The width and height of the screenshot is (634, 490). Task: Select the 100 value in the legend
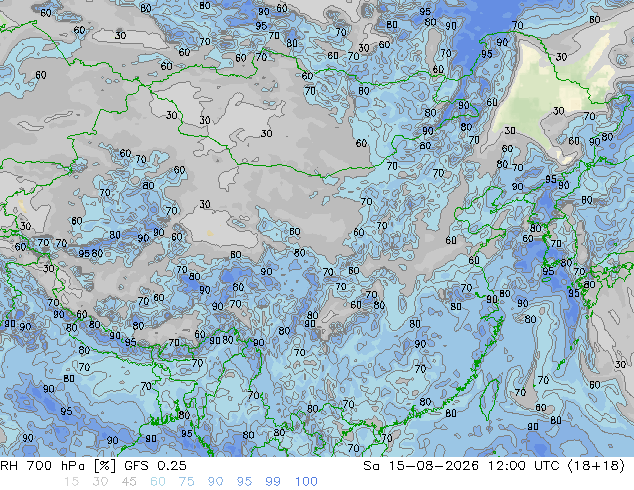(x=306, y=482)
